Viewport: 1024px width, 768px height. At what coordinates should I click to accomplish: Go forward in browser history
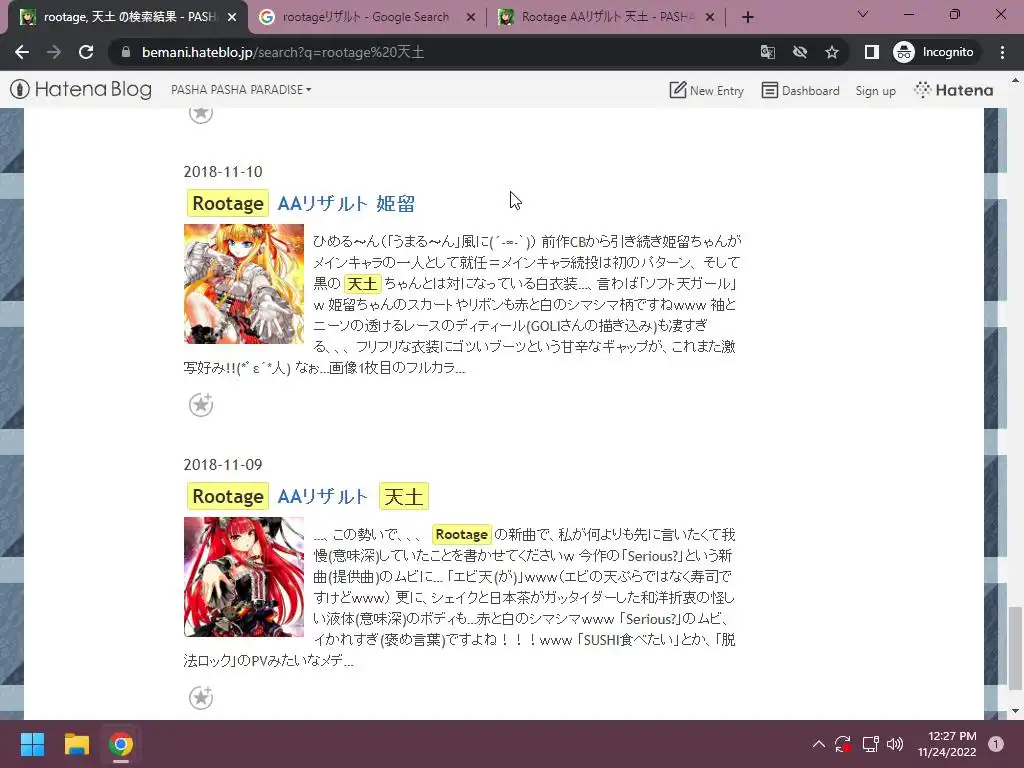point(54,52)
